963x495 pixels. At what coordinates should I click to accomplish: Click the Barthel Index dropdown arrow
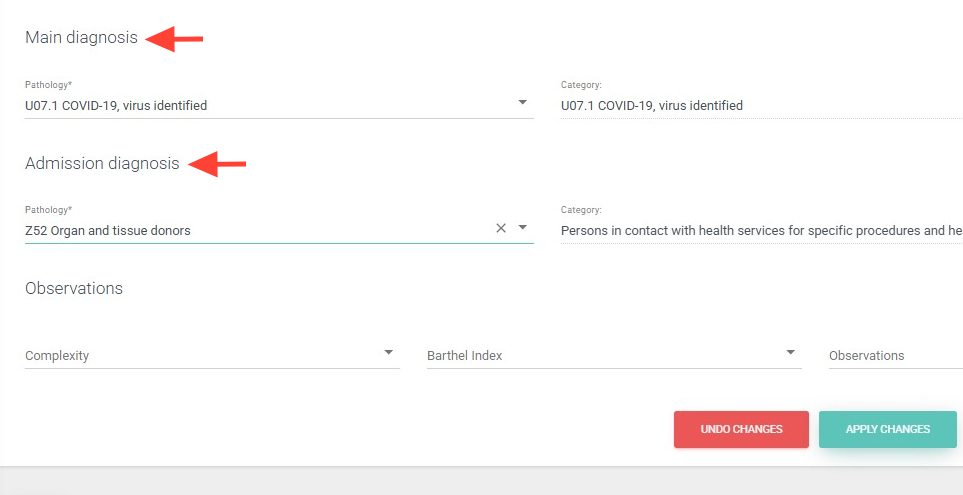(790, 353)
